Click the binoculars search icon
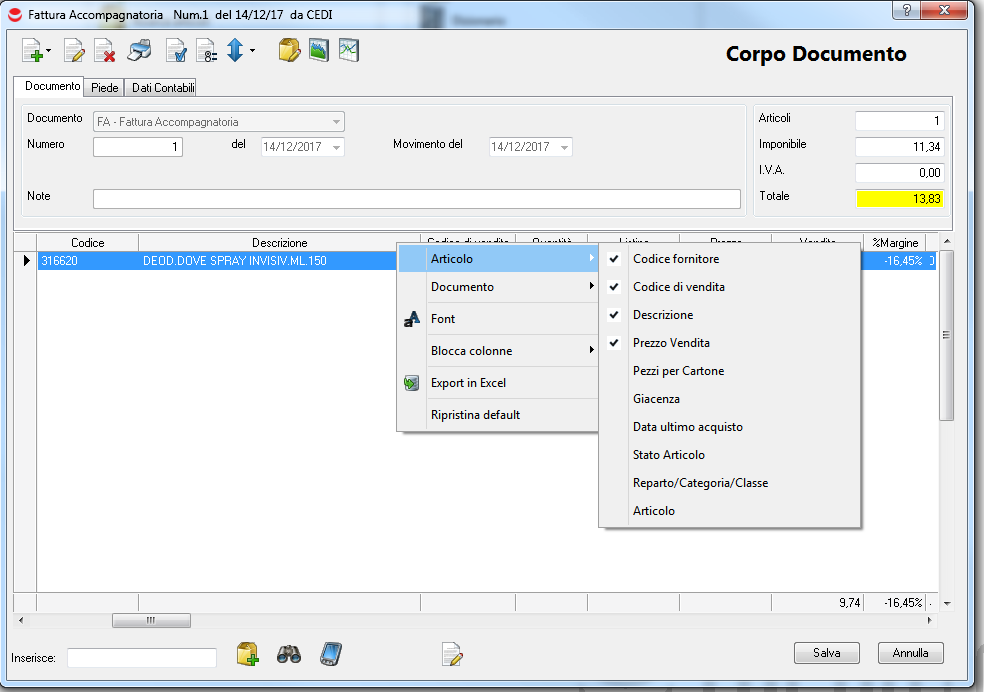The image size is (984, 692). 289,655
